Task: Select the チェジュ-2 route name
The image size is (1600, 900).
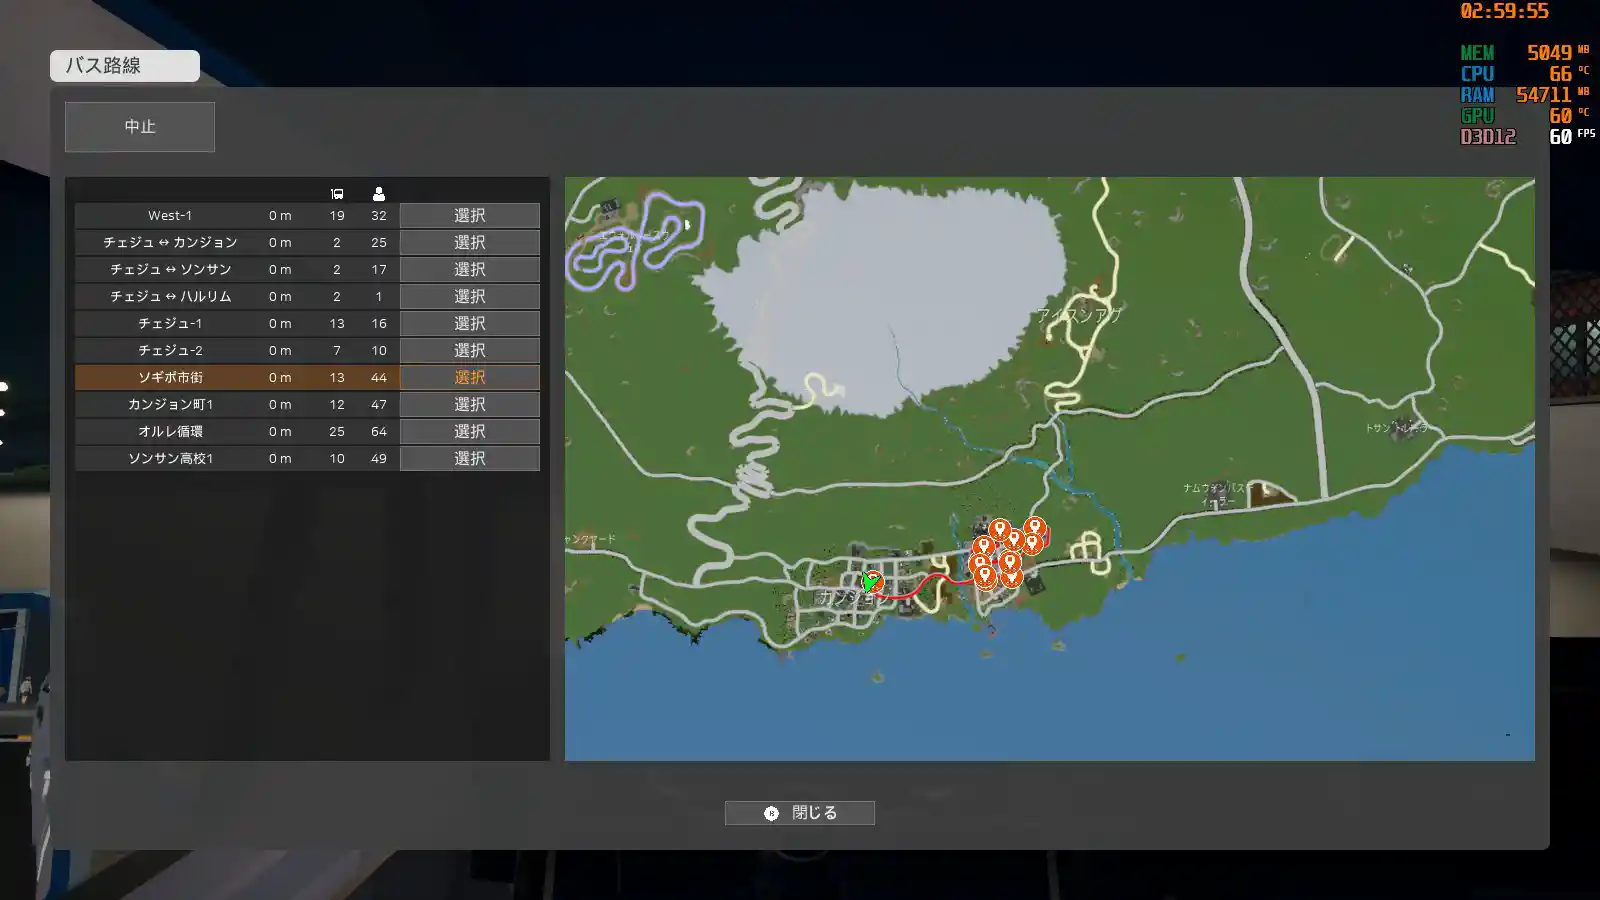Action: 170,351
